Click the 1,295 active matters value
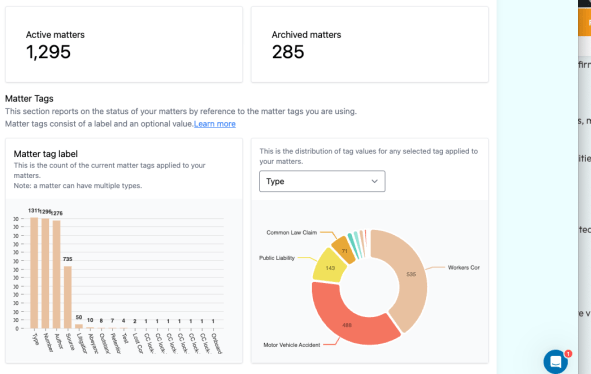This screenshot has width=591, height=374. [48, 52]
